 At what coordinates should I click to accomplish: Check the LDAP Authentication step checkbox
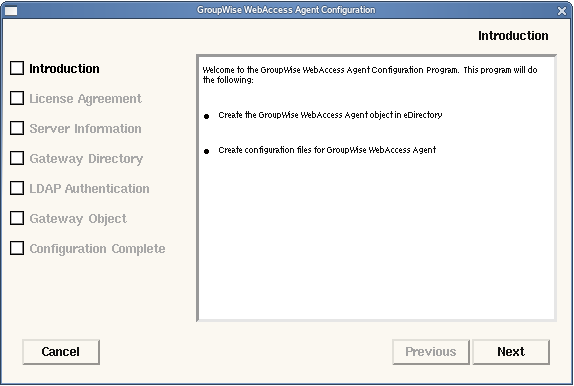coord(17,188)
